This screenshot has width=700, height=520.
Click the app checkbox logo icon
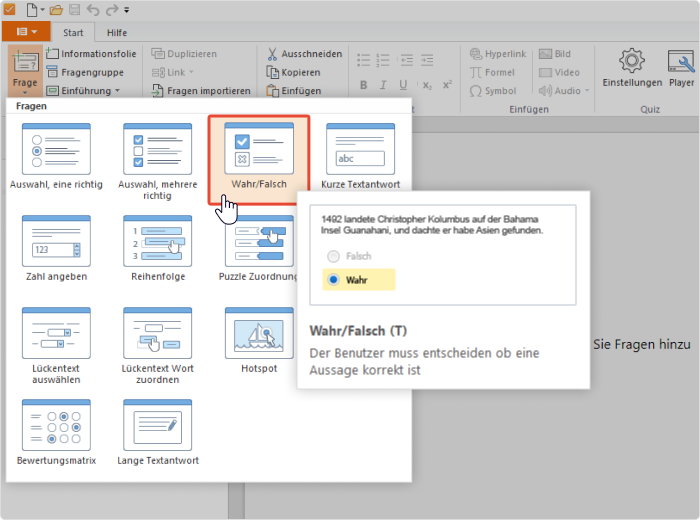tap(9, 9)
